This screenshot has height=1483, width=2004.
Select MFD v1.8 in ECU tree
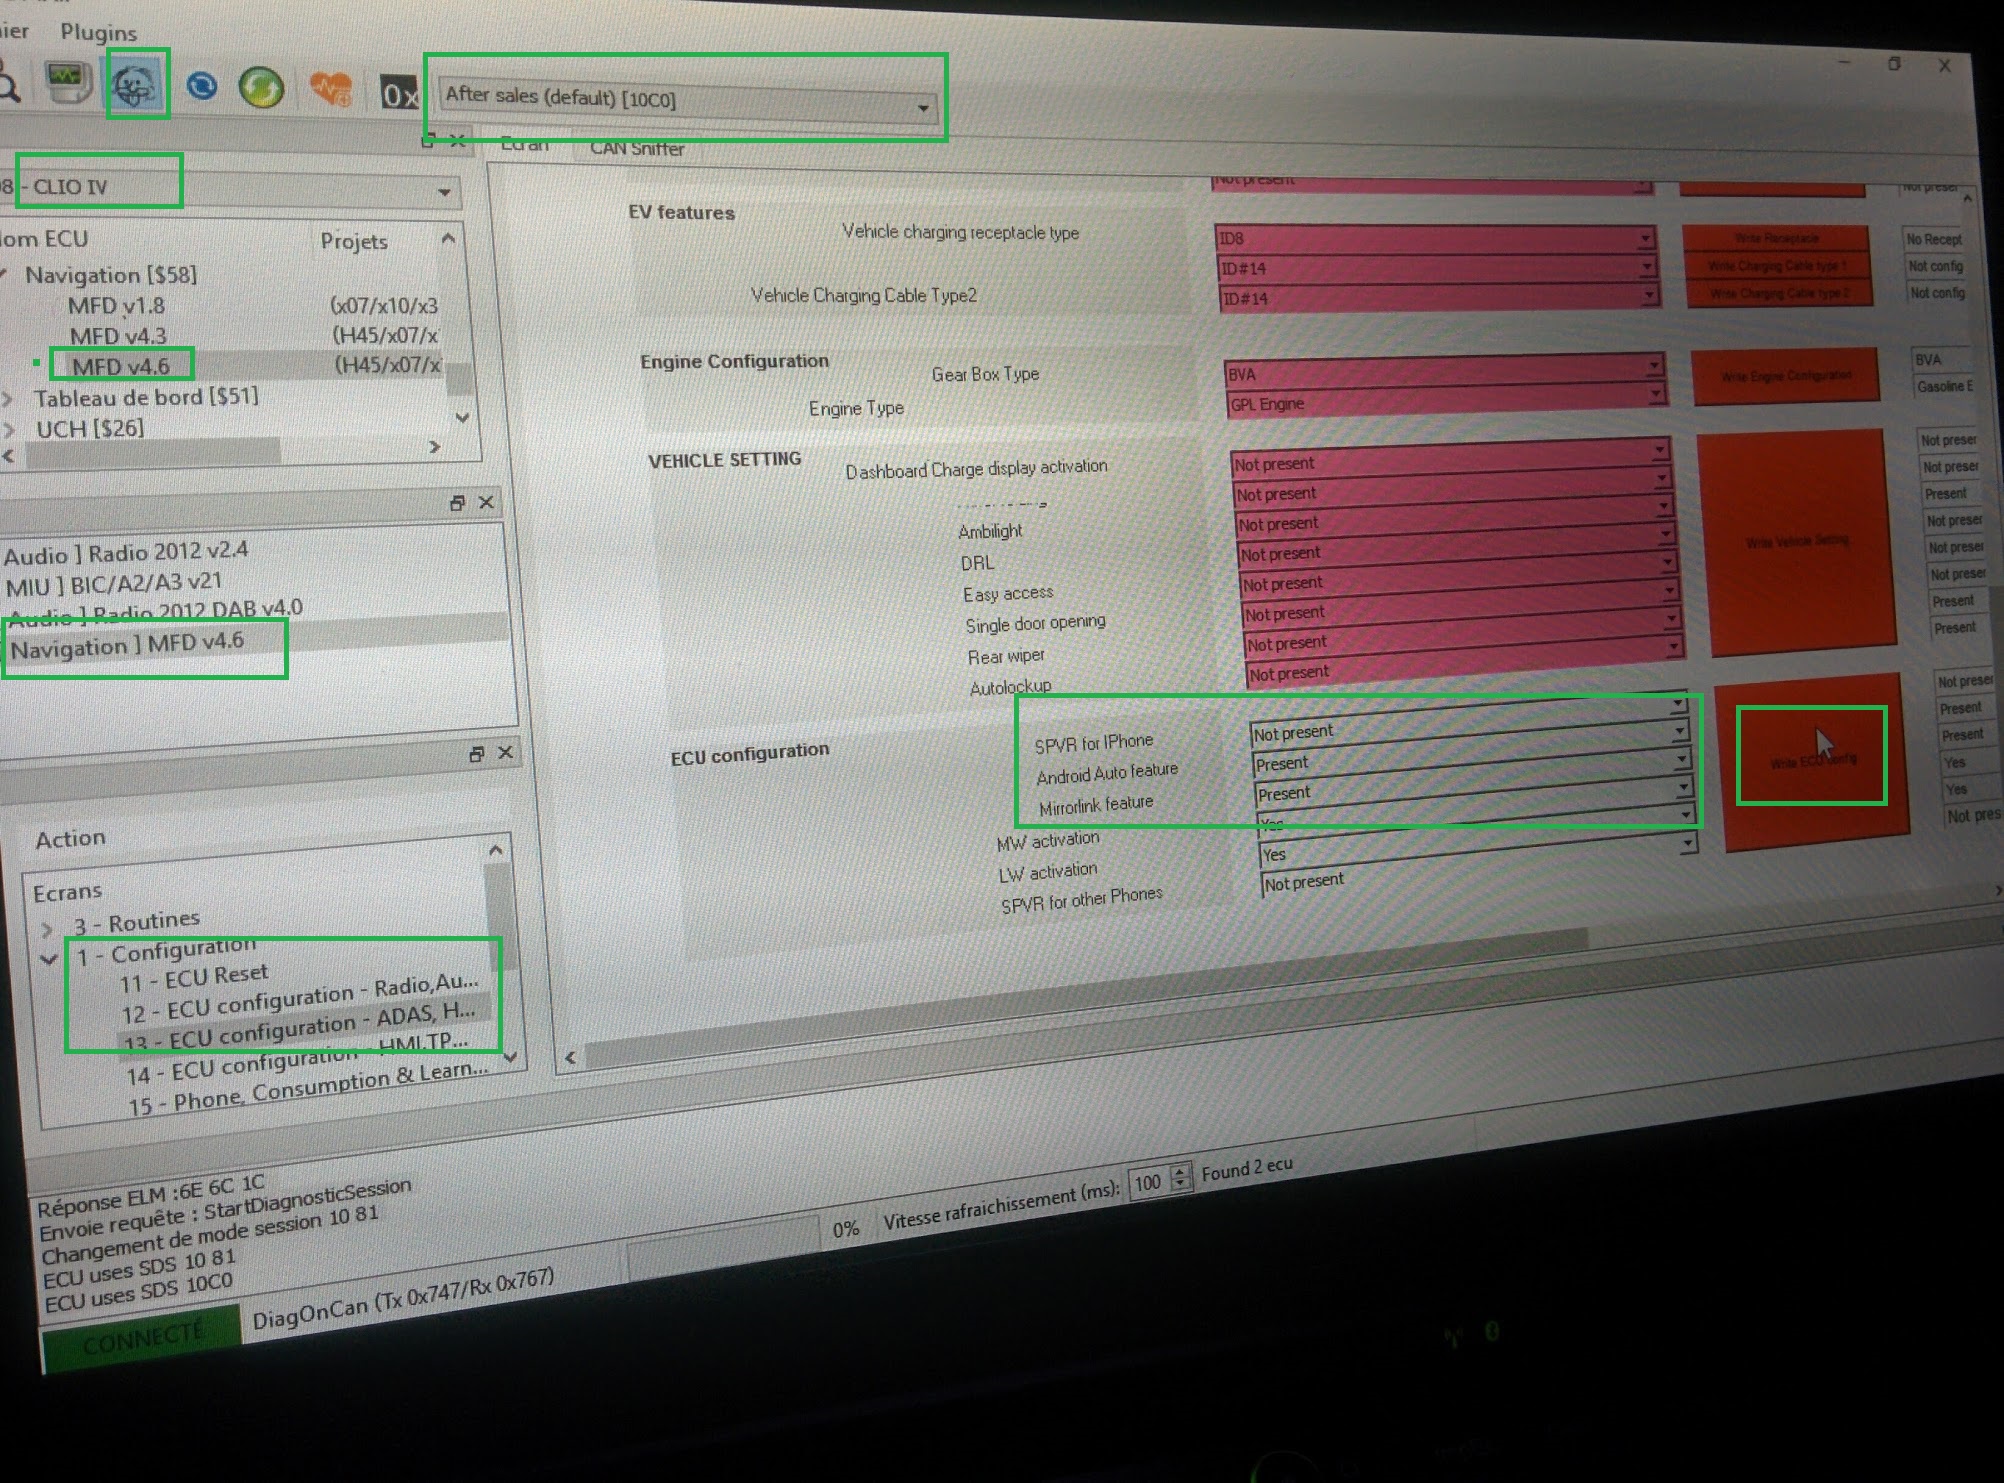(x=116, y=306)
